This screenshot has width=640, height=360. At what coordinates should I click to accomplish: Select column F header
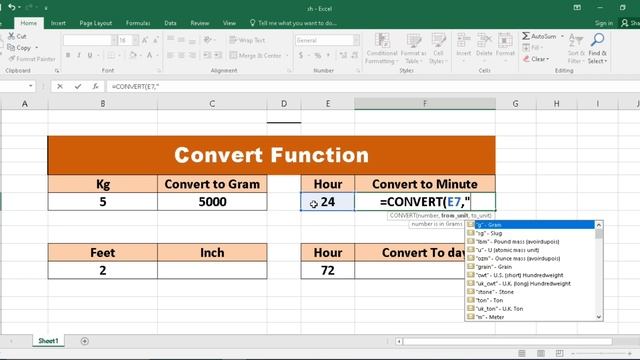[424, 104]
